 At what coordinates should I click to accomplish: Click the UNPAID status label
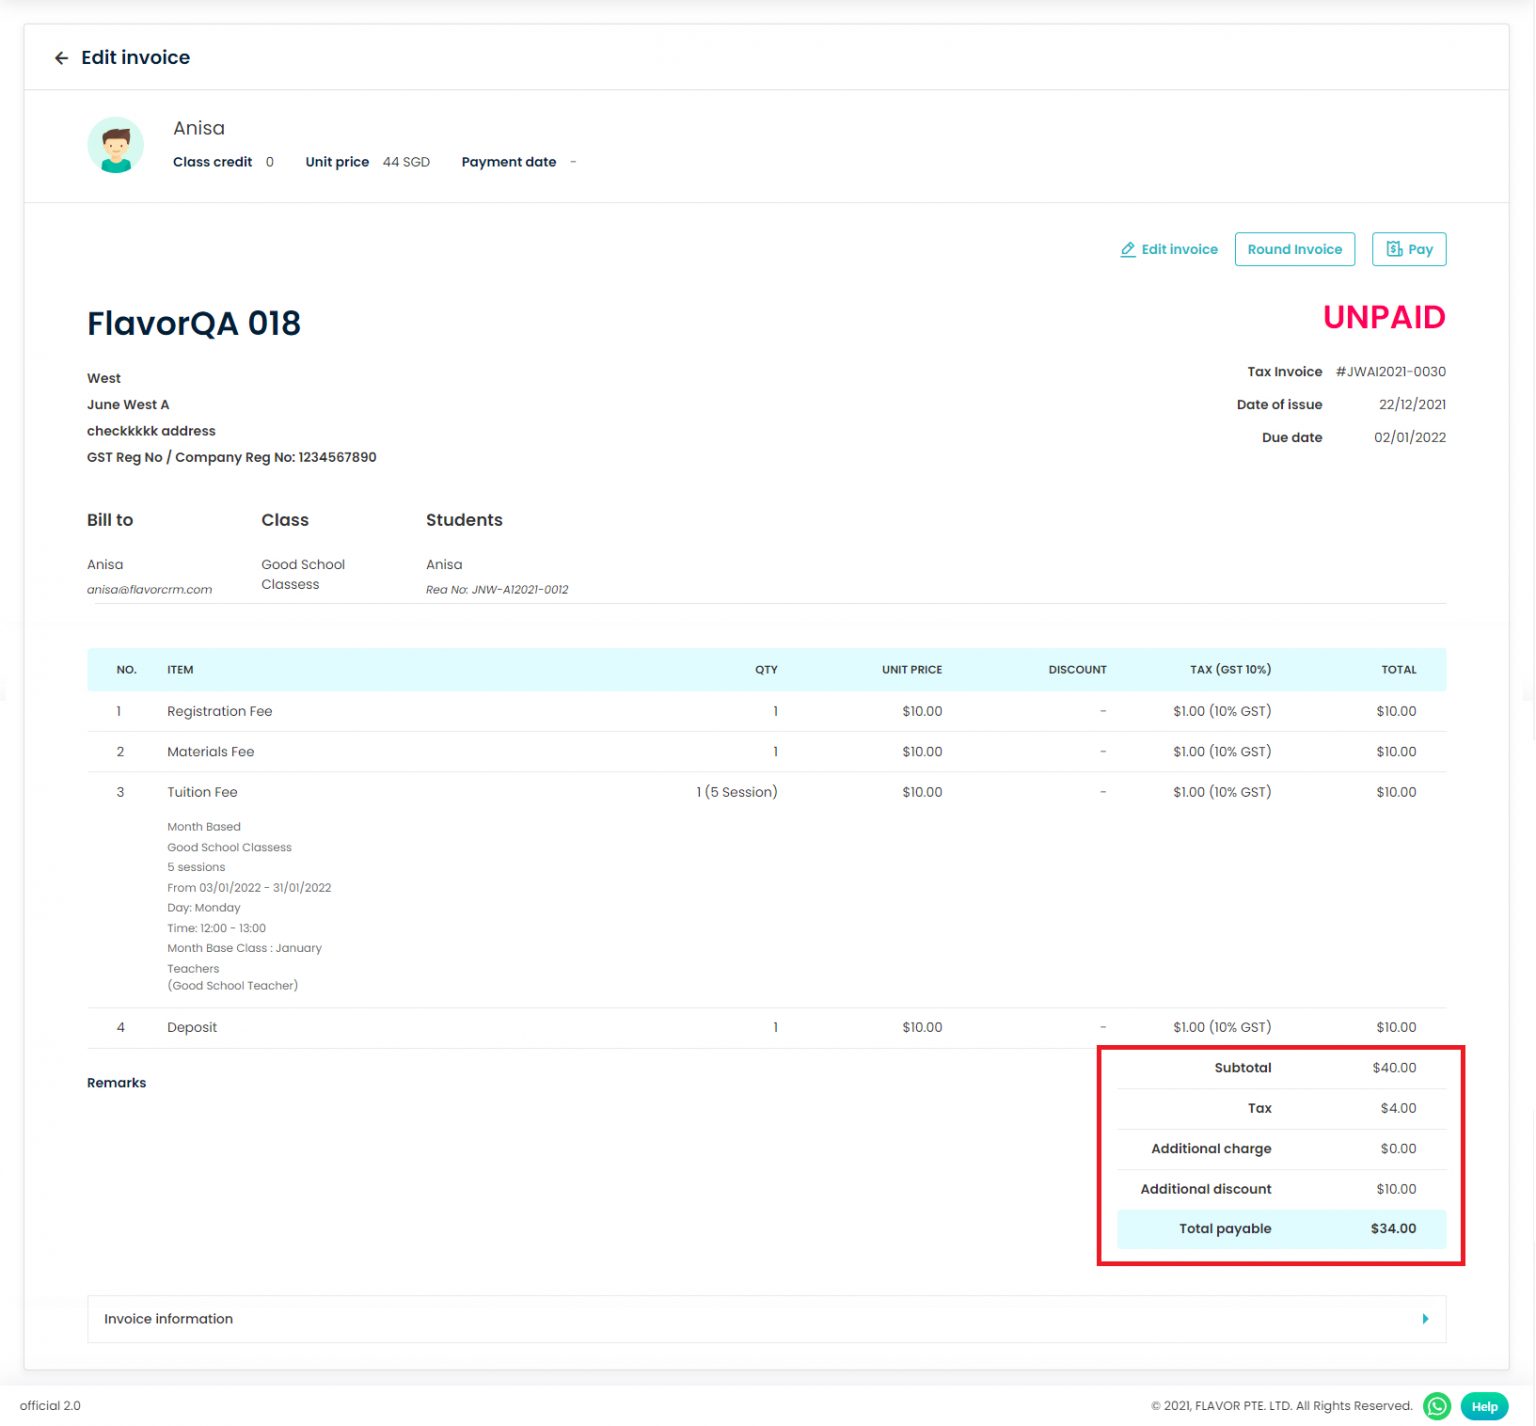coord(1385,318)
